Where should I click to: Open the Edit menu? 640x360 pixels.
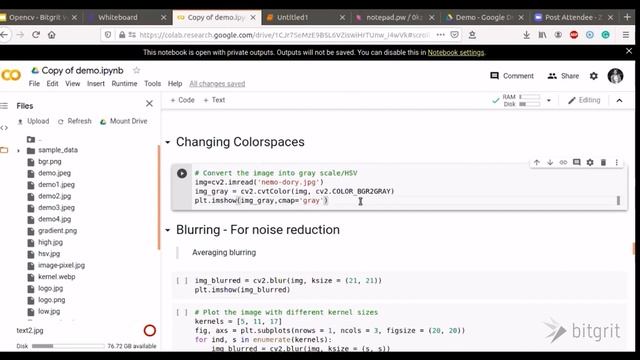[x=52, y=84]
